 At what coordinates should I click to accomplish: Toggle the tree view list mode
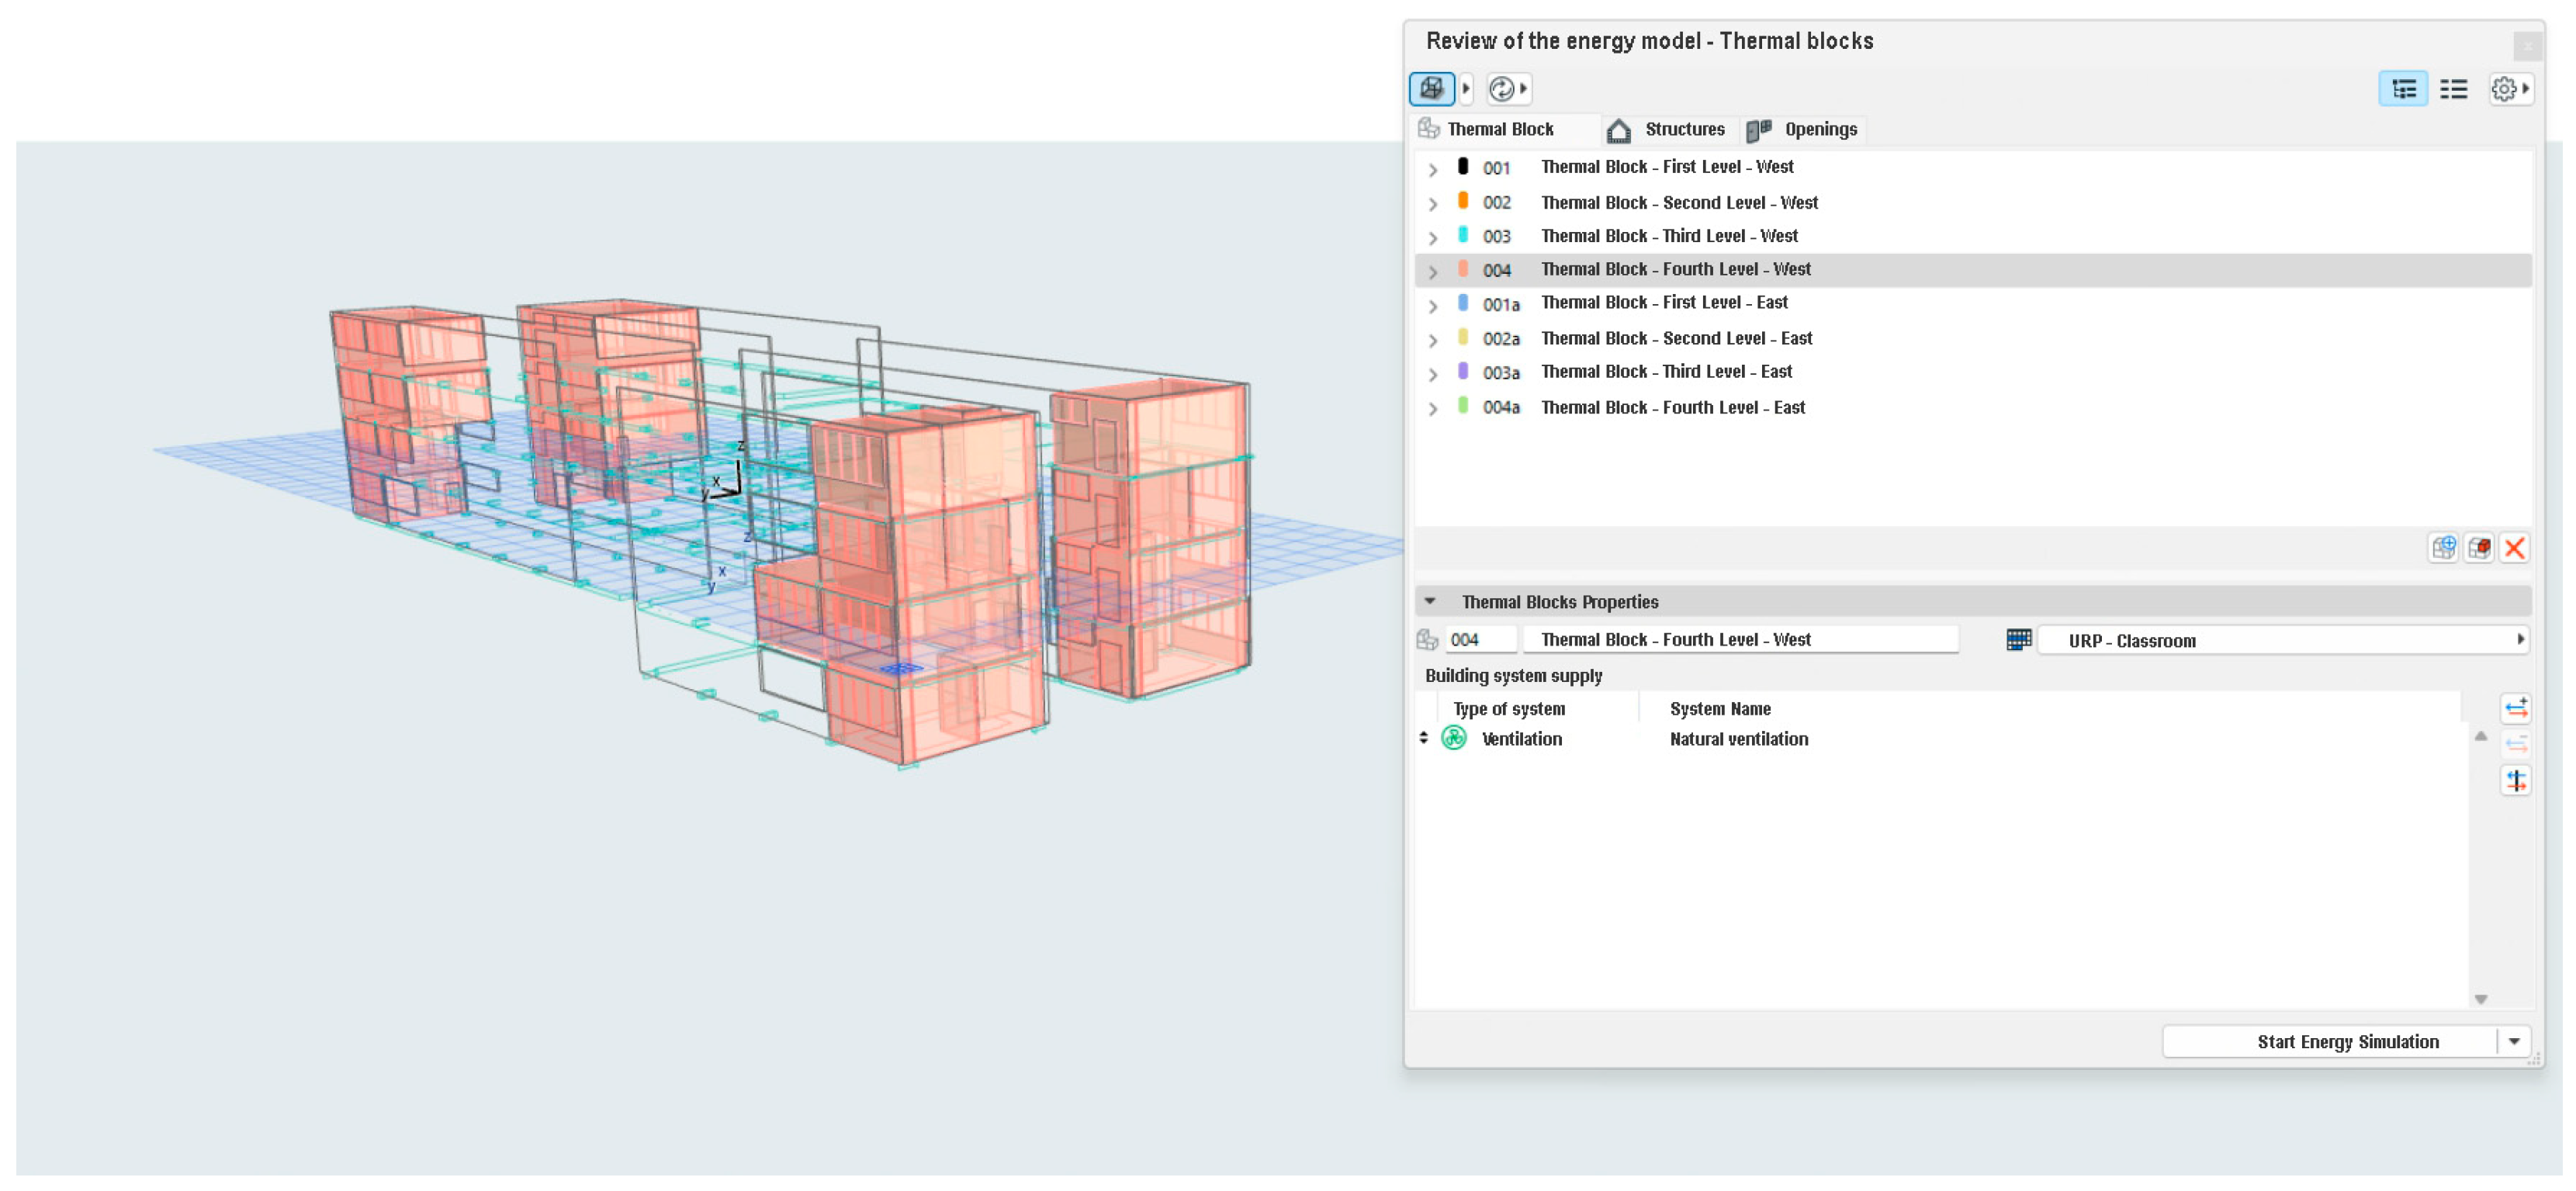[2403, 89]
